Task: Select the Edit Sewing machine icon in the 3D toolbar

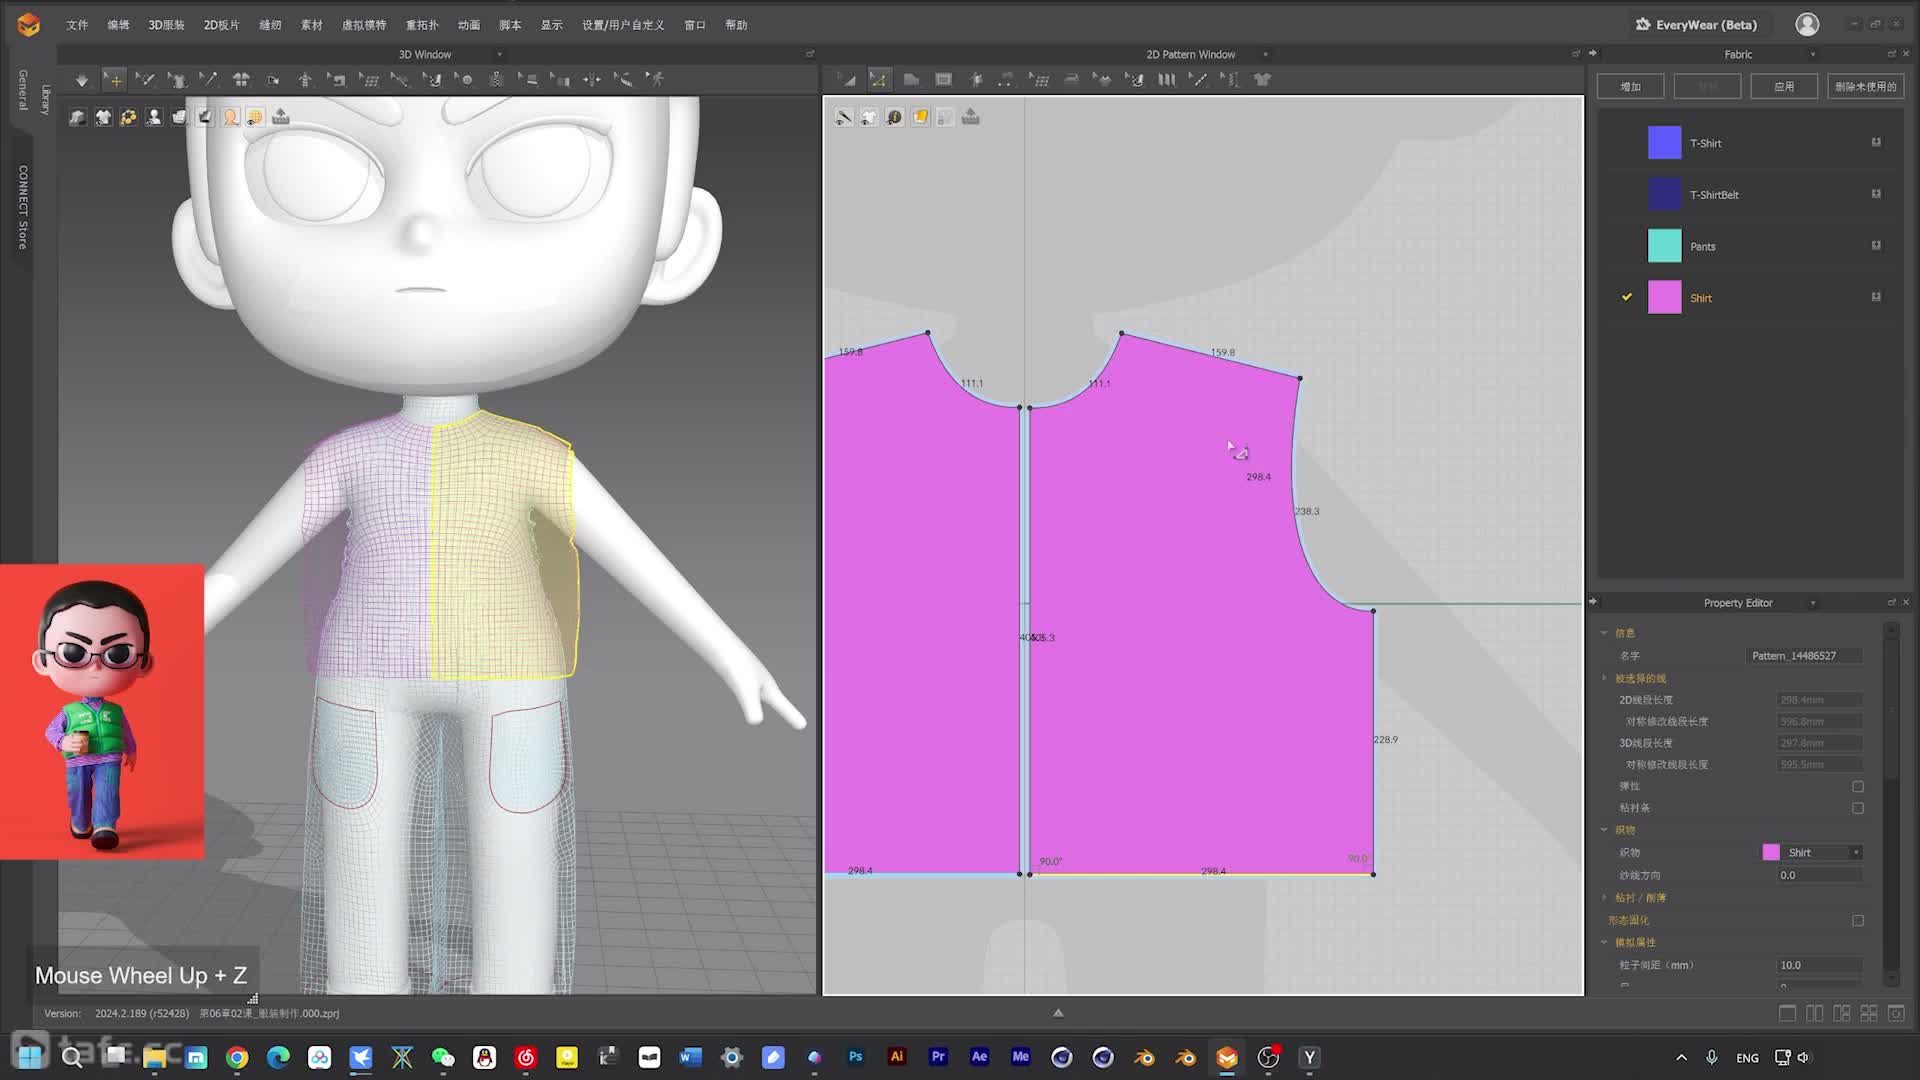Action: click(x=337, y=80)
